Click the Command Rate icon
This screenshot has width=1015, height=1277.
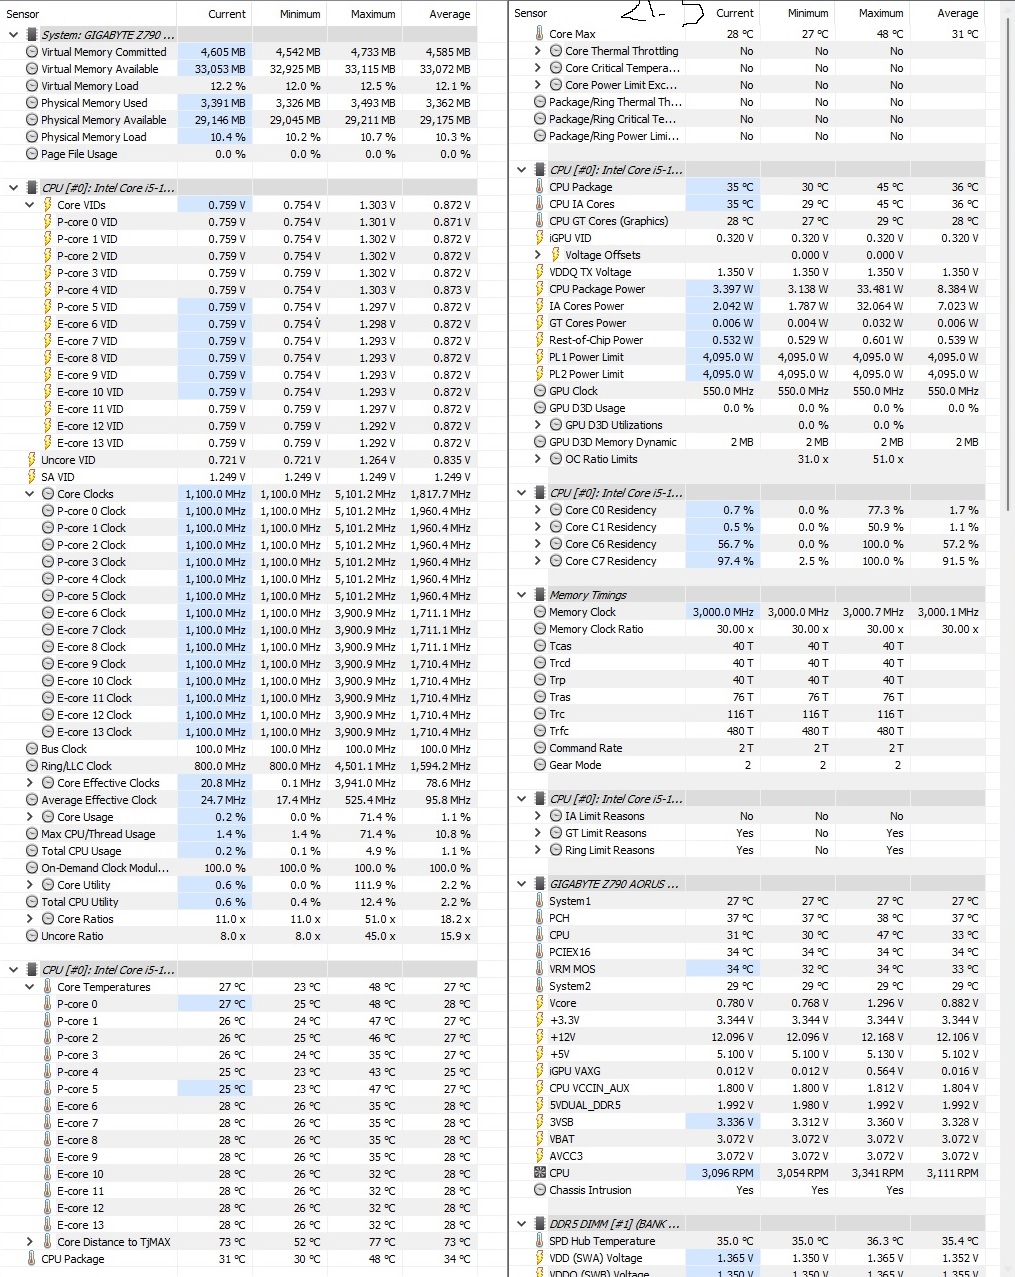540,748
